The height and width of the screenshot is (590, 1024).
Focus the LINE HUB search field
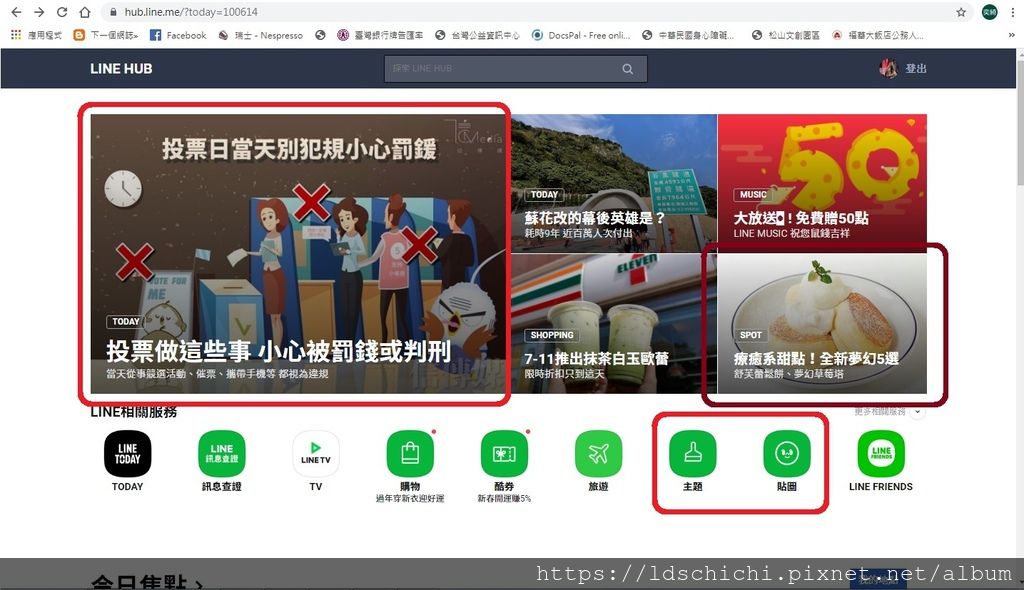515,68
